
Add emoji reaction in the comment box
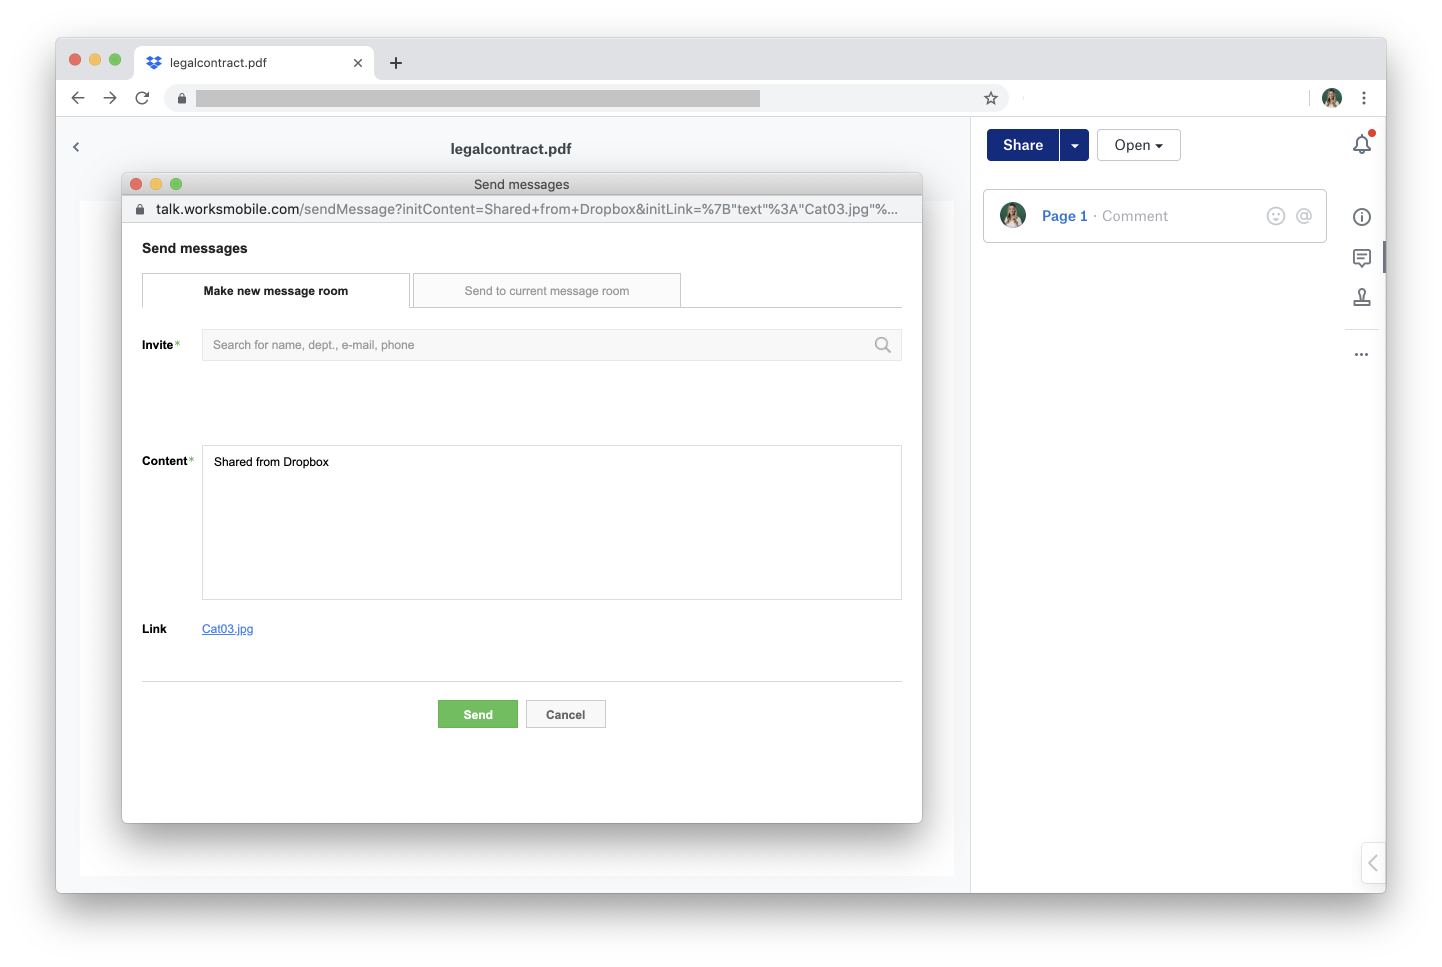coord(1275,216)
